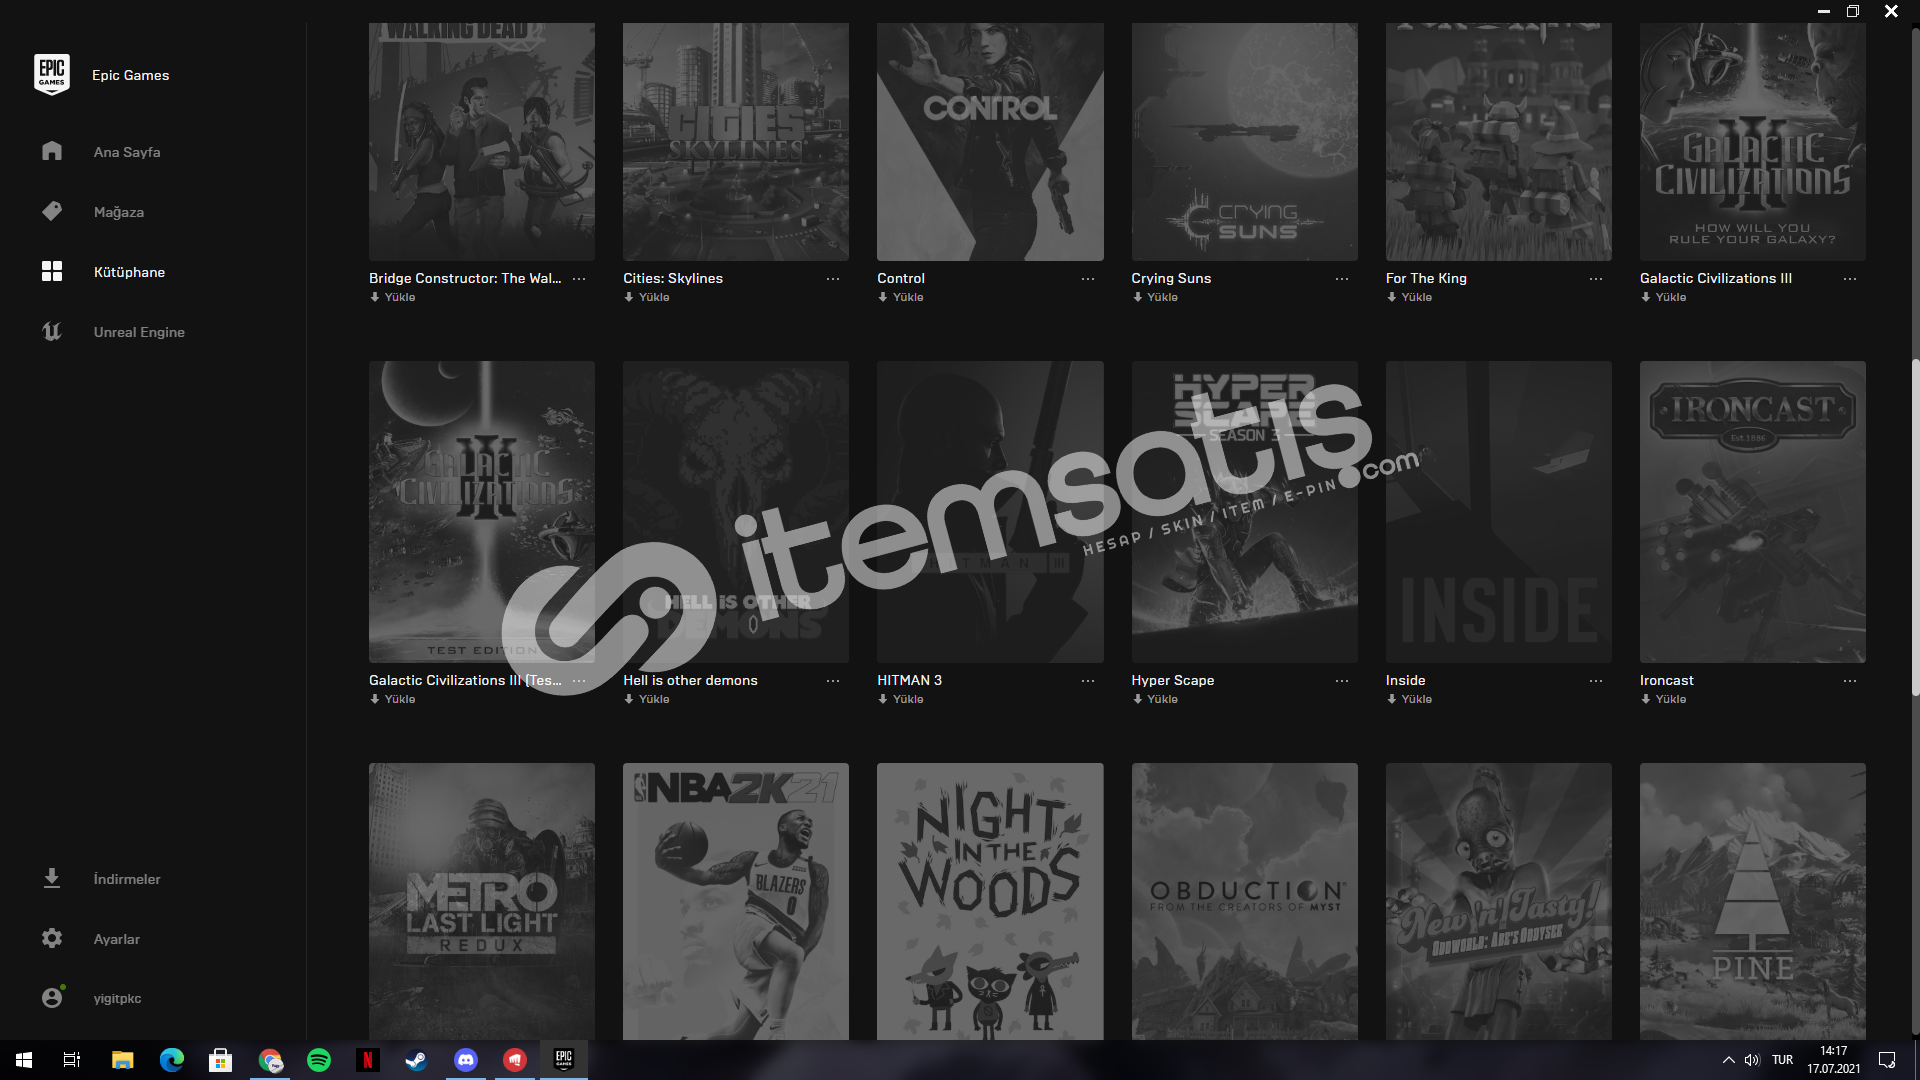This screenshot has height=1080, width=1920.
Task: Open options menu for Inside
Action: coord(1596,681)
